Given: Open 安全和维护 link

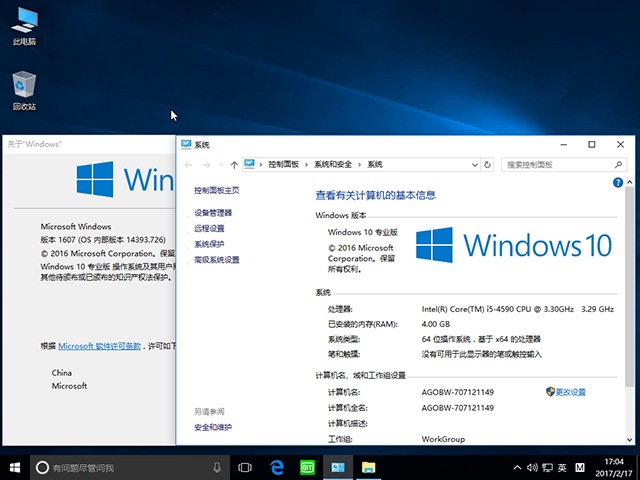Looking at the screenshot, I should point(213,427).
